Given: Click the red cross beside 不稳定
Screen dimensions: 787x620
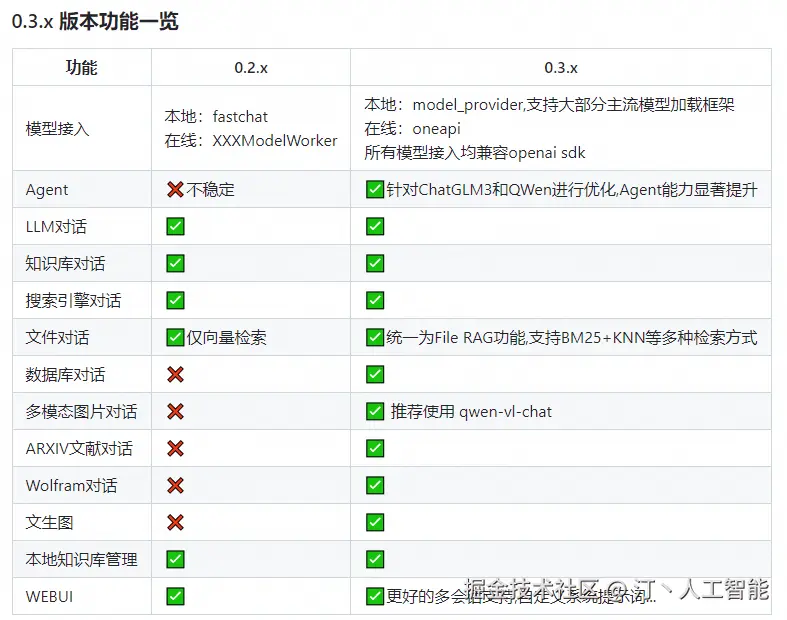Looking at the screenshot, I should (x=175, y=189).
